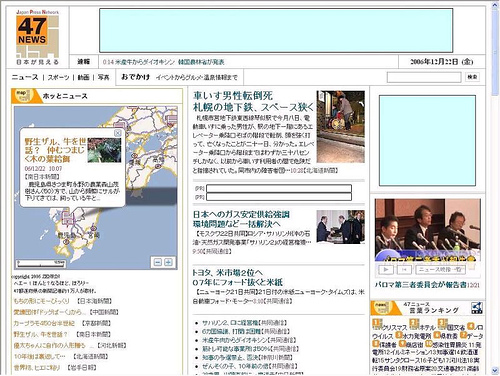
Task: Close the map news popup
Action: [118, 133]
